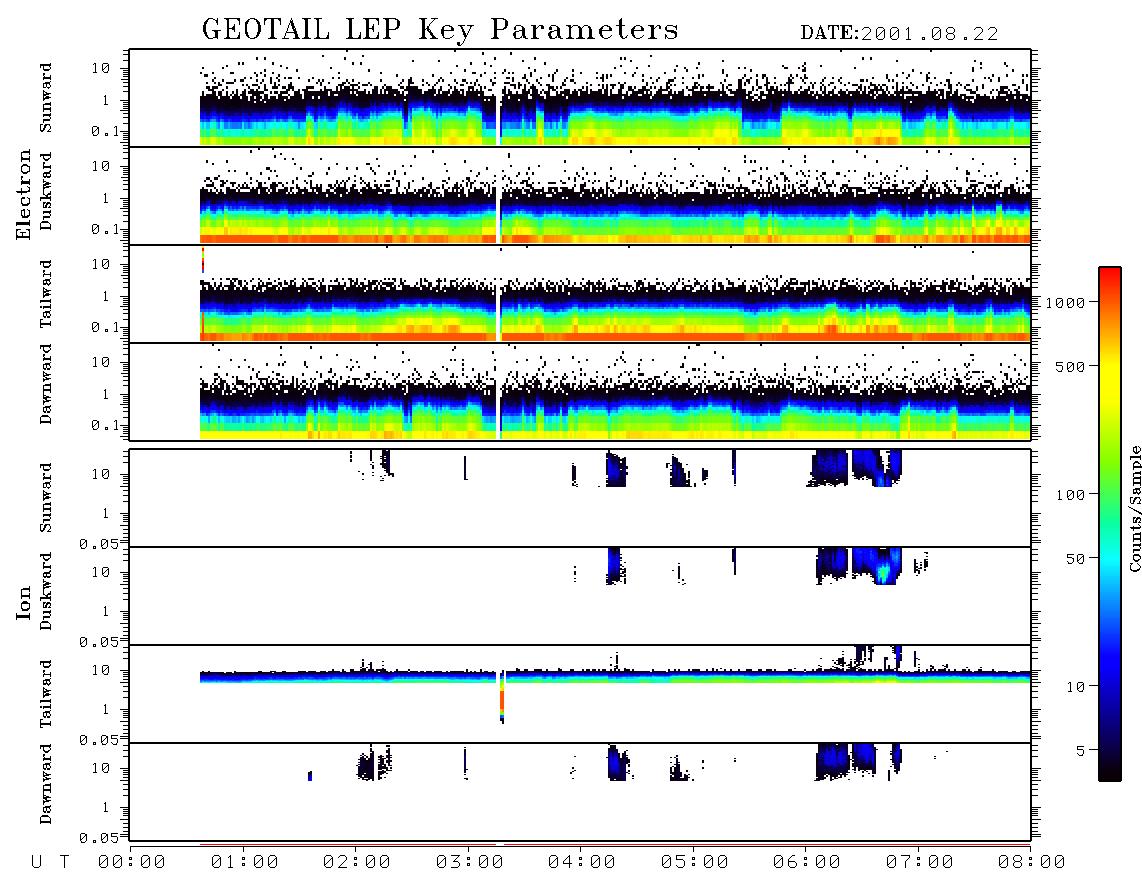Click the "50" color bar label
1142x880 pixels.
pos(1075,559)
